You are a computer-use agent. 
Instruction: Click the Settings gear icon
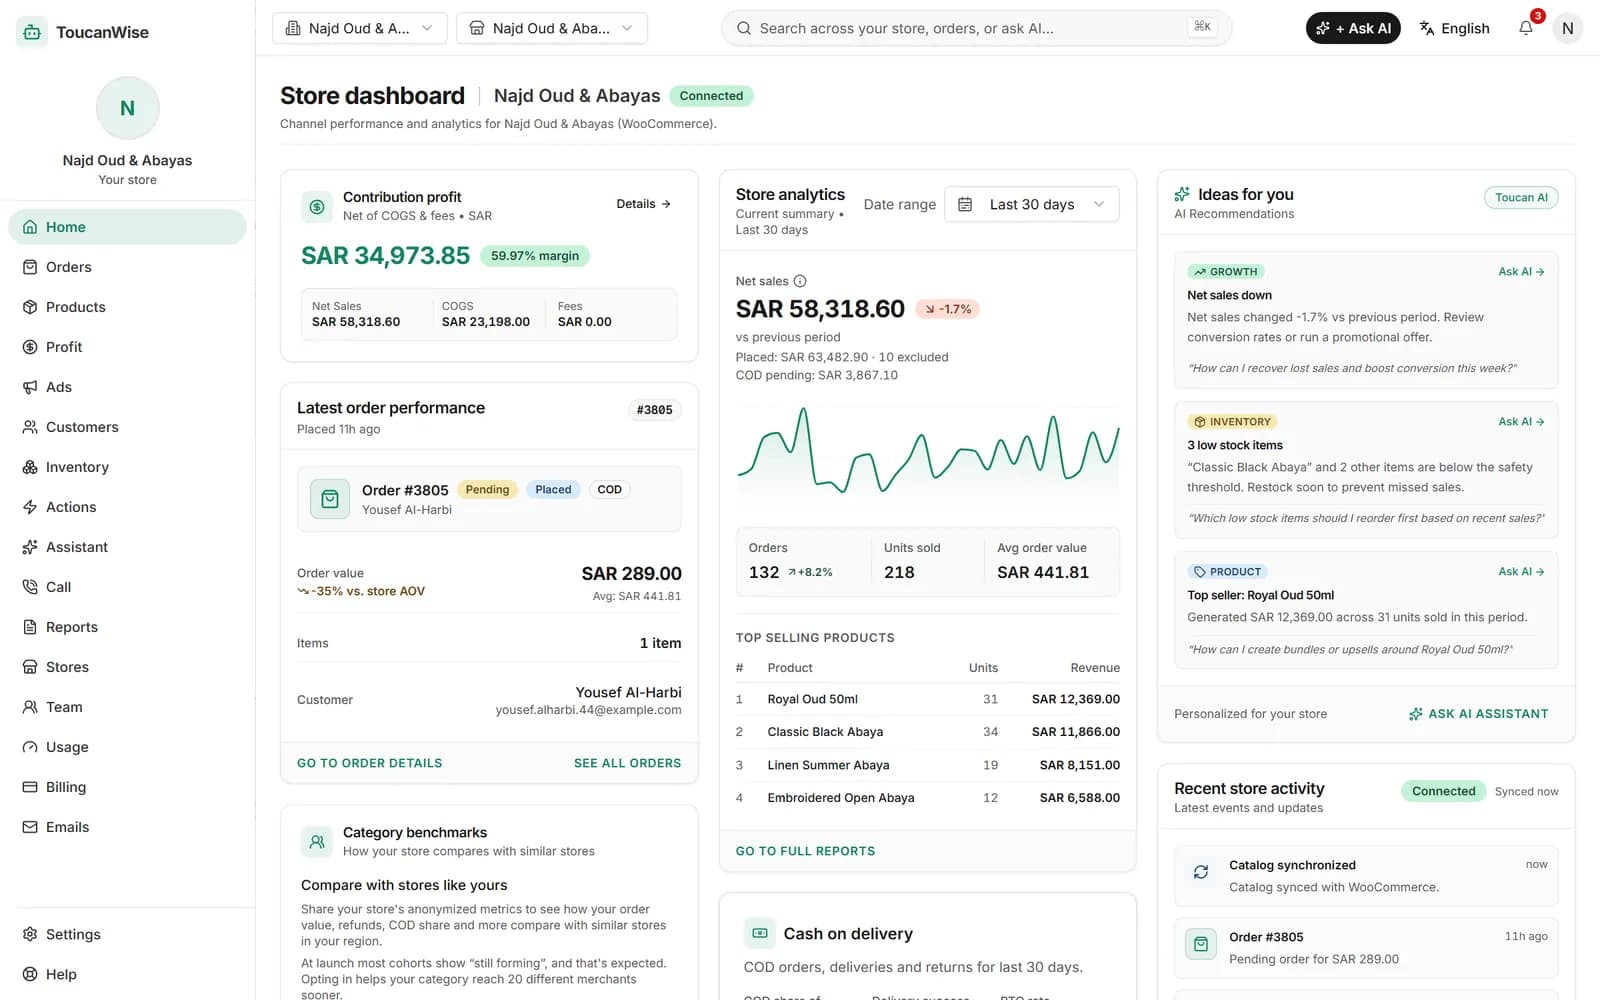[x=30, y=934]
